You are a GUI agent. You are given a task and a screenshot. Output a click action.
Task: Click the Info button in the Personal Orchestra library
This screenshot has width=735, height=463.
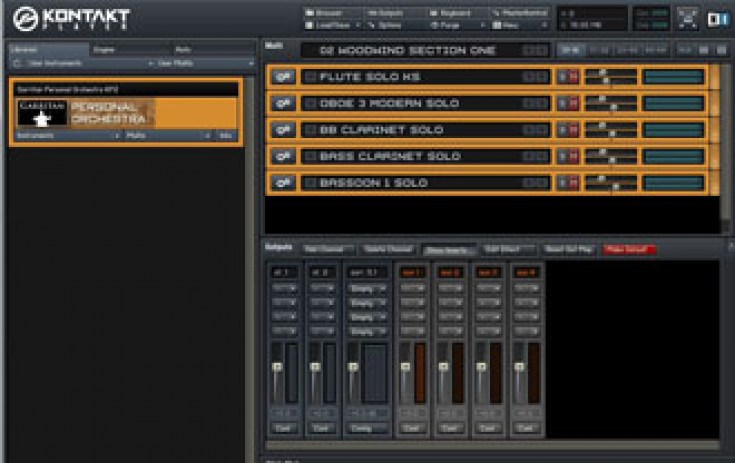226,135
